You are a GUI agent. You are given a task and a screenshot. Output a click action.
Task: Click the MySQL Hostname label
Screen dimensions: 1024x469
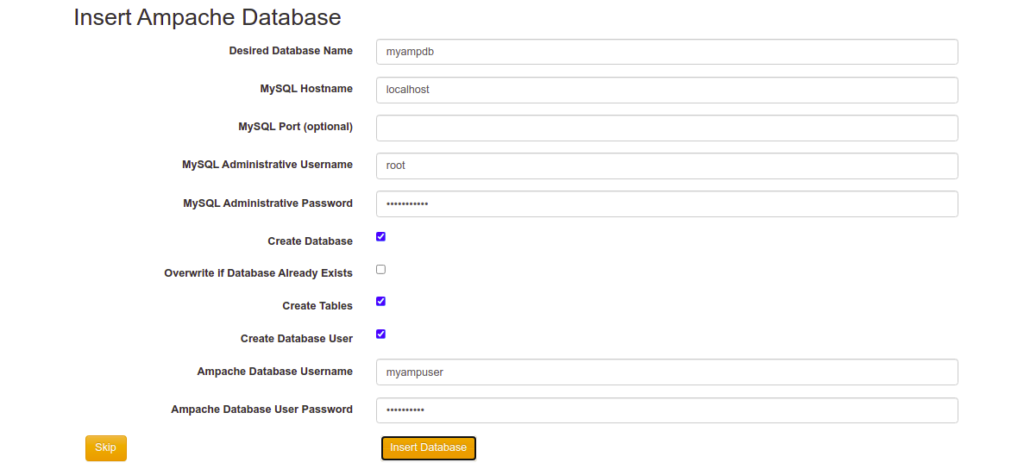click(306, 88)
